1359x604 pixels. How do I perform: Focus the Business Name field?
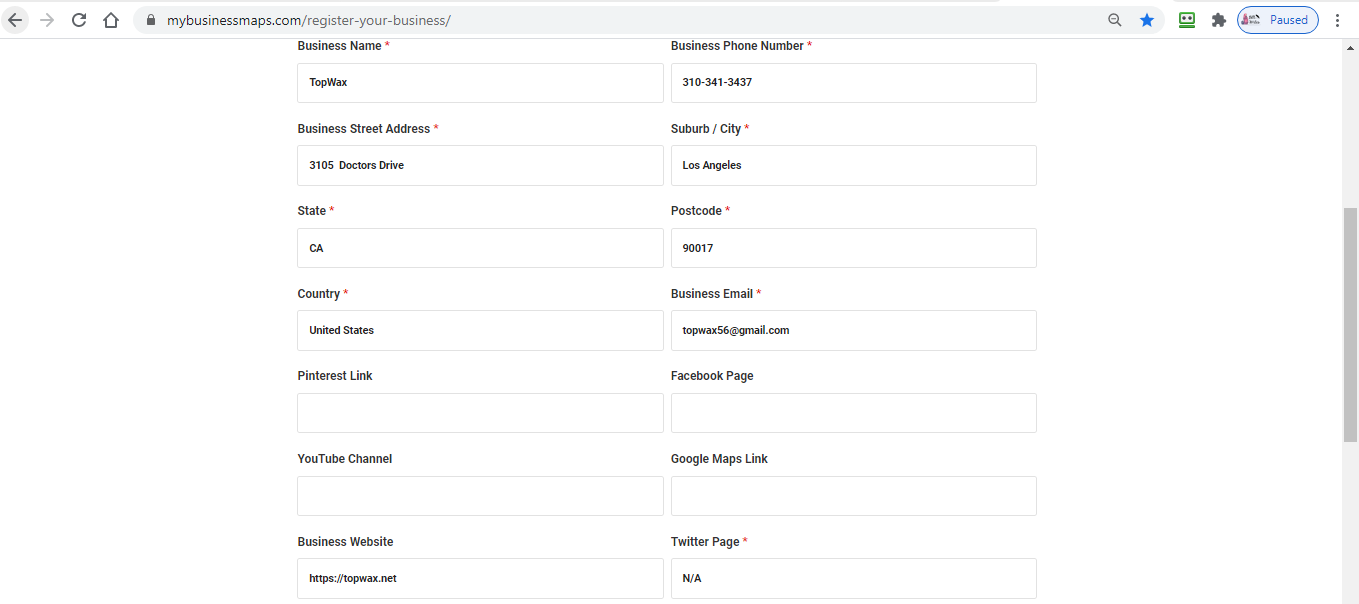point(480,83)
